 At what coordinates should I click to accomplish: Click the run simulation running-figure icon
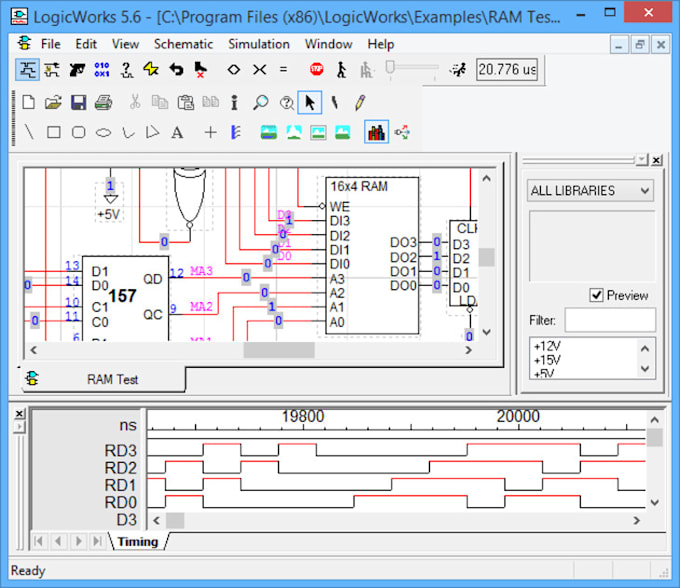[458, 69]
